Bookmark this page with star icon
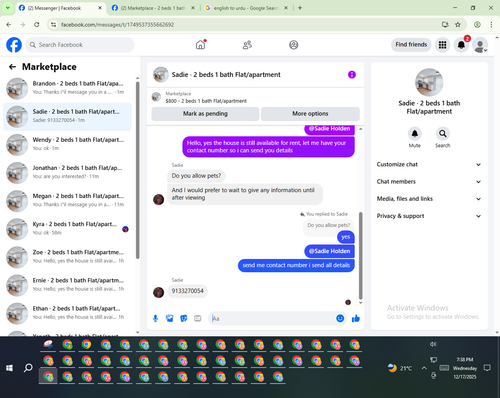This screenshot has height=398, width=500. (x=458, y=25)
